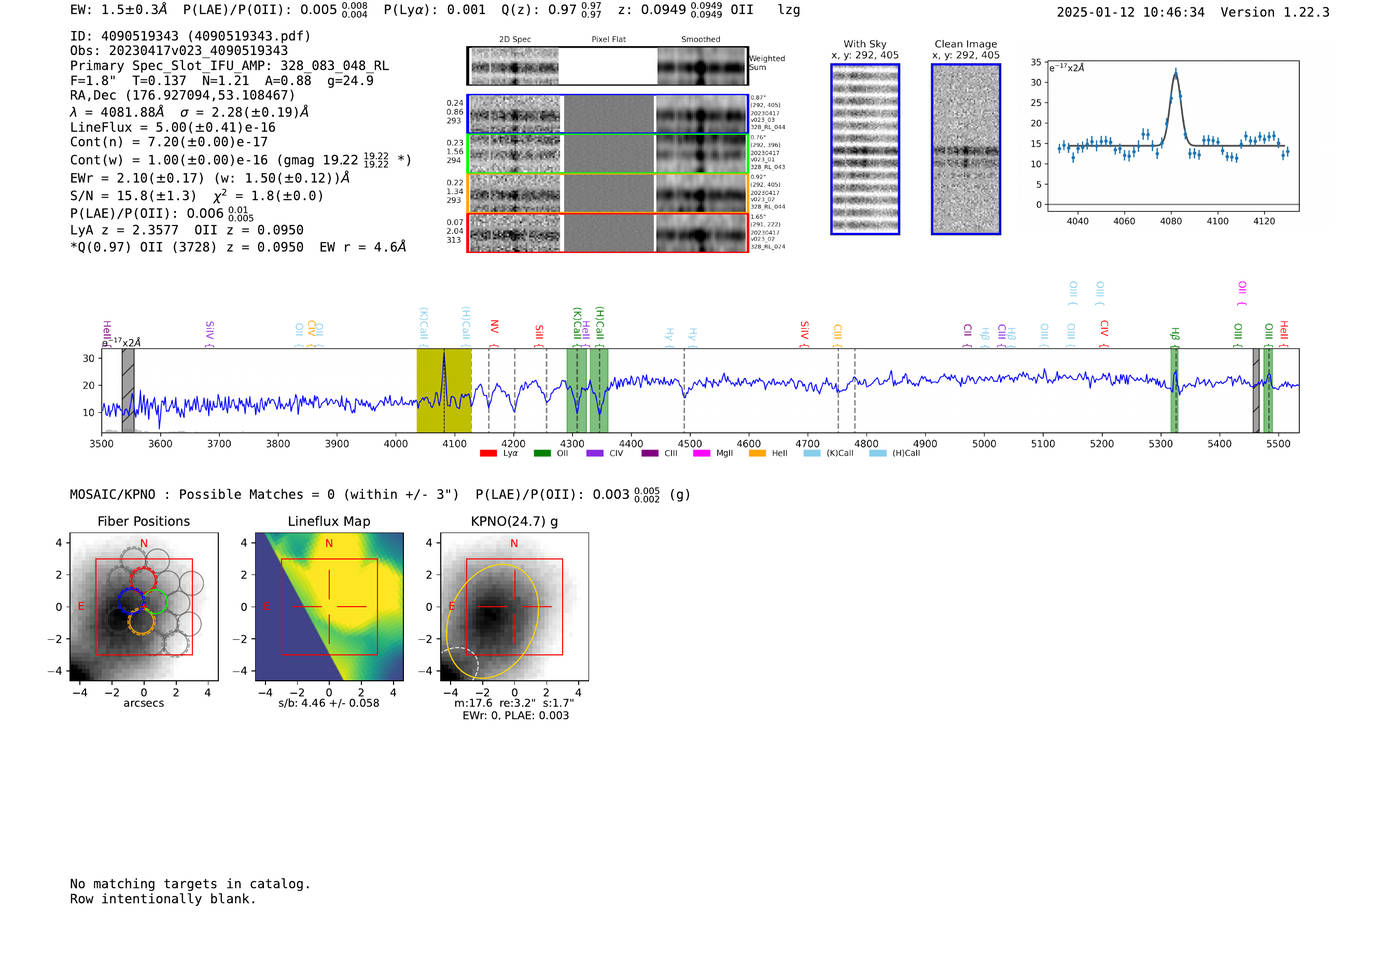
Task: Click the red Lyα legend swatch
Action: [488, 454]
